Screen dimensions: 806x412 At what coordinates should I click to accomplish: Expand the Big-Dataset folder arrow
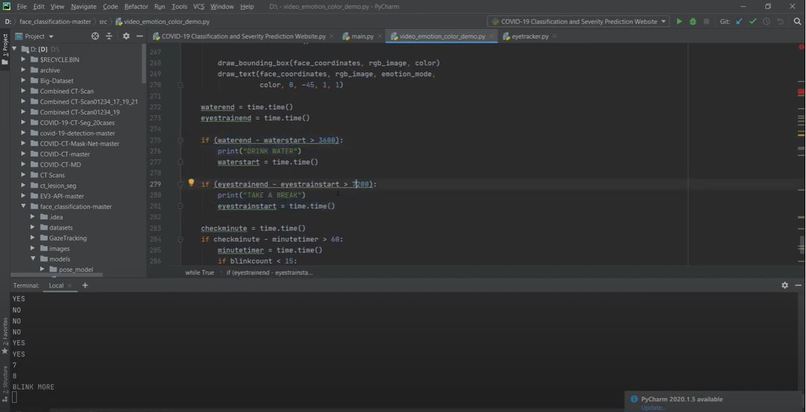(x=23, y=81)
